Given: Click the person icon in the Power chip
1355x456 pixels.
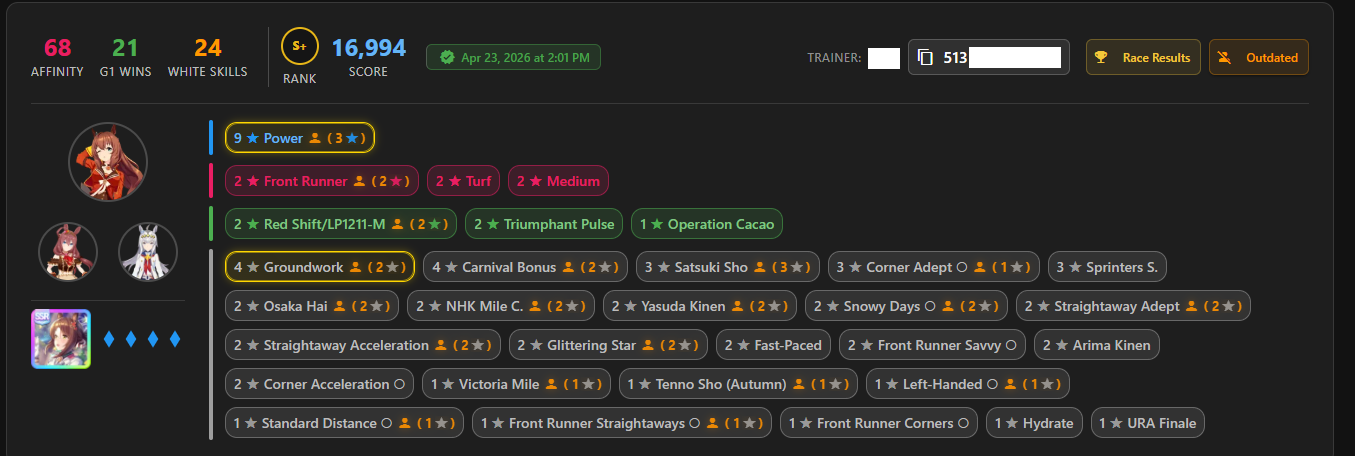Looking at the screenshot, I should pyautogui.click(x=314, y=138).
